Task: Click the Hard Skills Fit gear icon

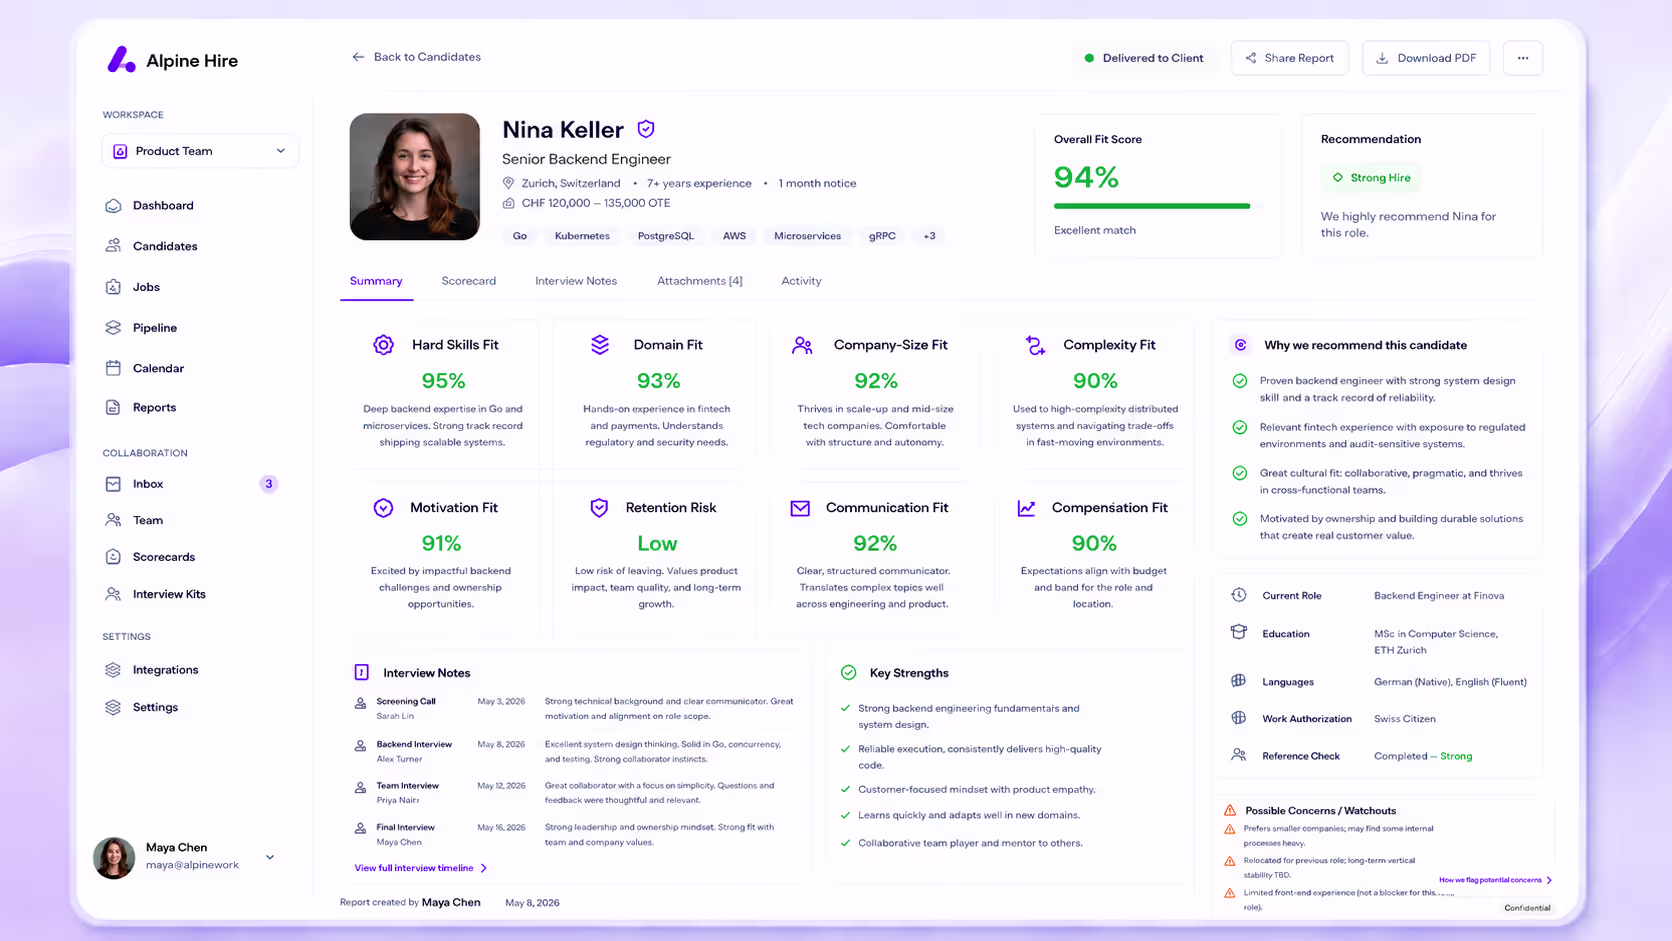Action: (x=383, y=345)
